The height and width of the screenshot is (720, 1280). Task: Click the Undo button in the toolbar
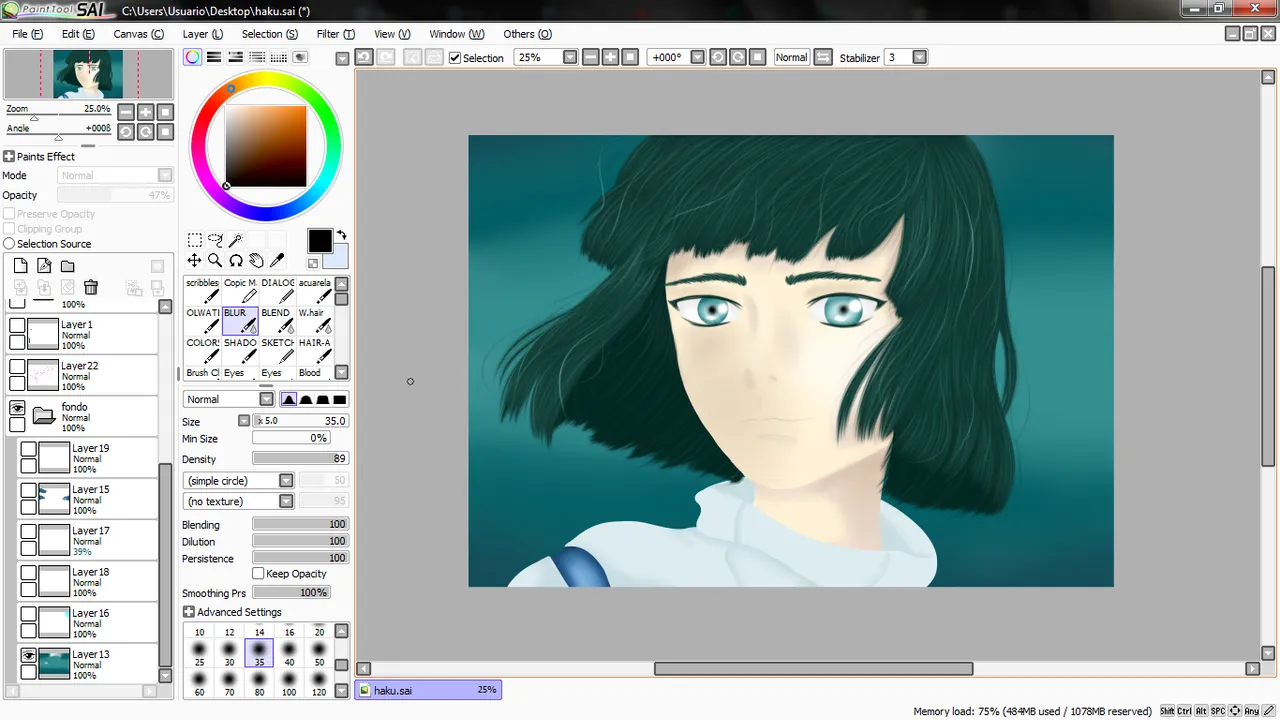[364, 57]
